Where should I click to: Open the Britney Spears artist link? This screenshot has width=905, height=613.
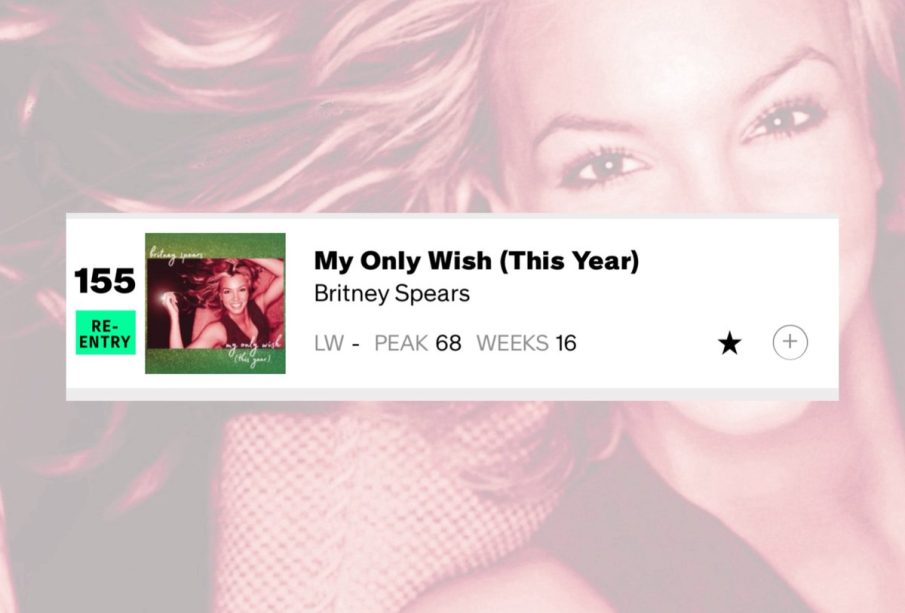[x=392, y=294]
